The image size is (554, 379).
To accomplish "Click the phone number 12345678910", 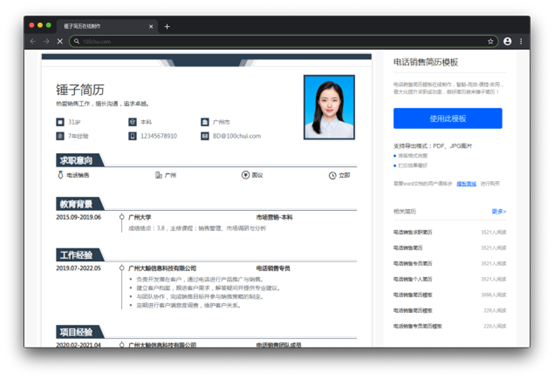I will point(159,136).
